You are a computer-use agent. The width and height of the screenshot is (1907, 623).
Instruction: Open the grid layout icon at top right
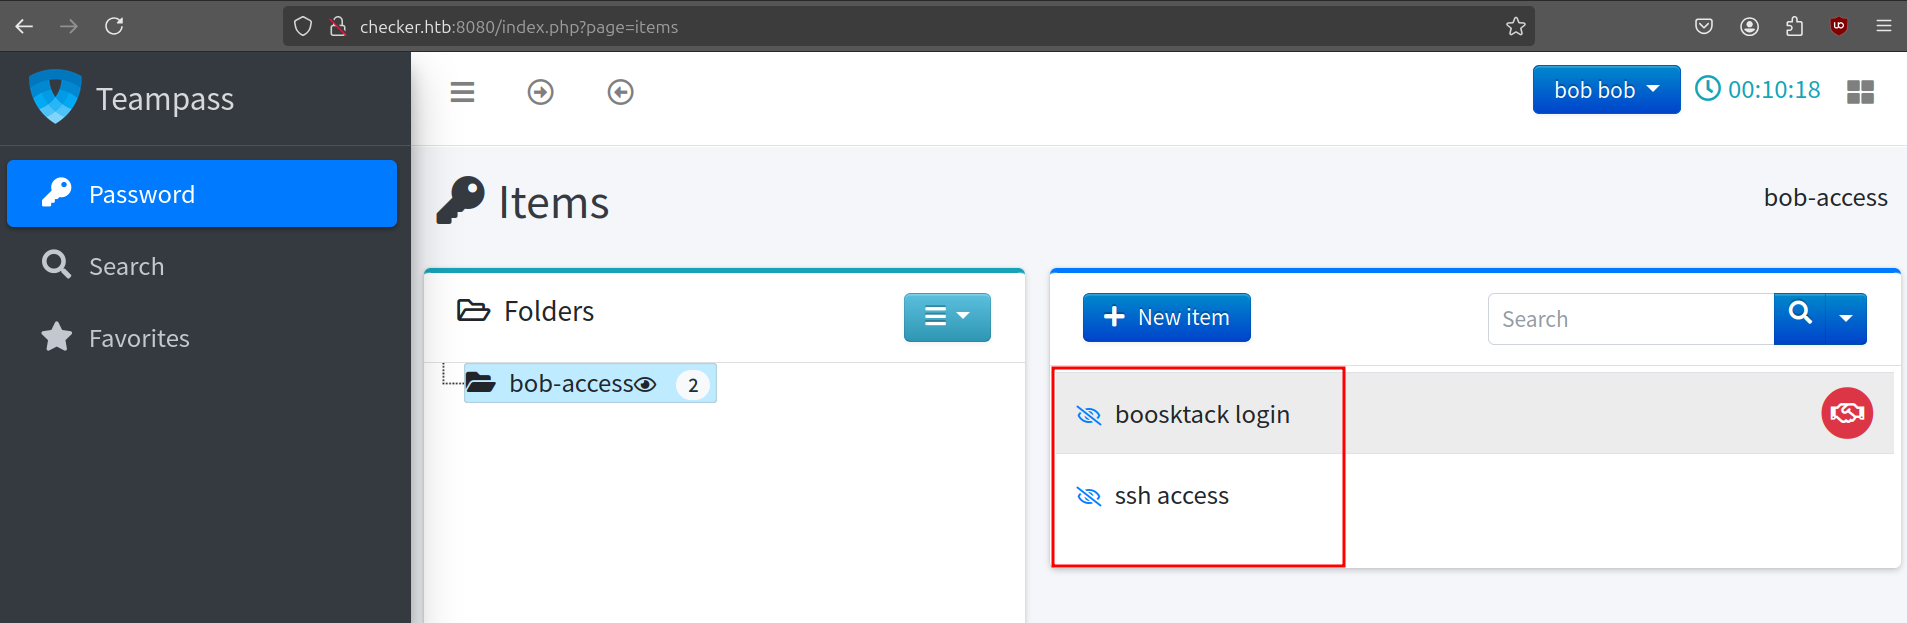tap(1860, 92)
